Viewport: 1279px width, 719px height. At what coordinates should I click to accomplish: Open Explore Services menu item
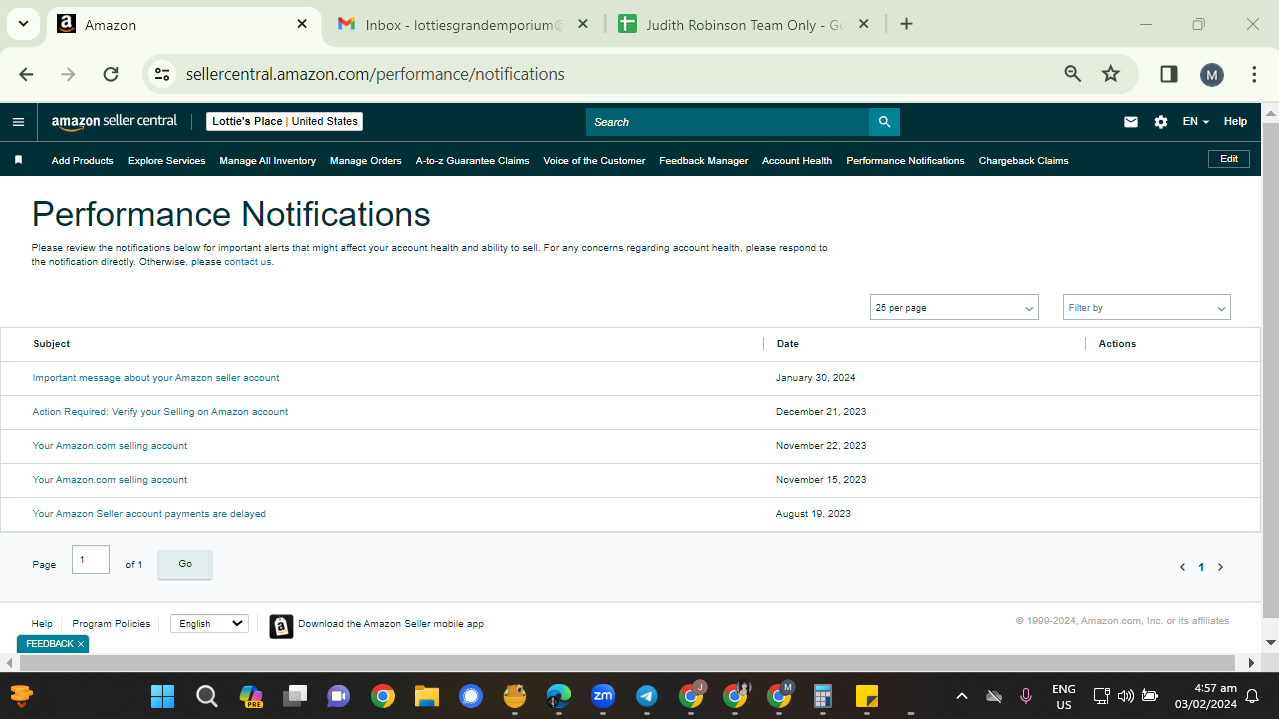166,160
